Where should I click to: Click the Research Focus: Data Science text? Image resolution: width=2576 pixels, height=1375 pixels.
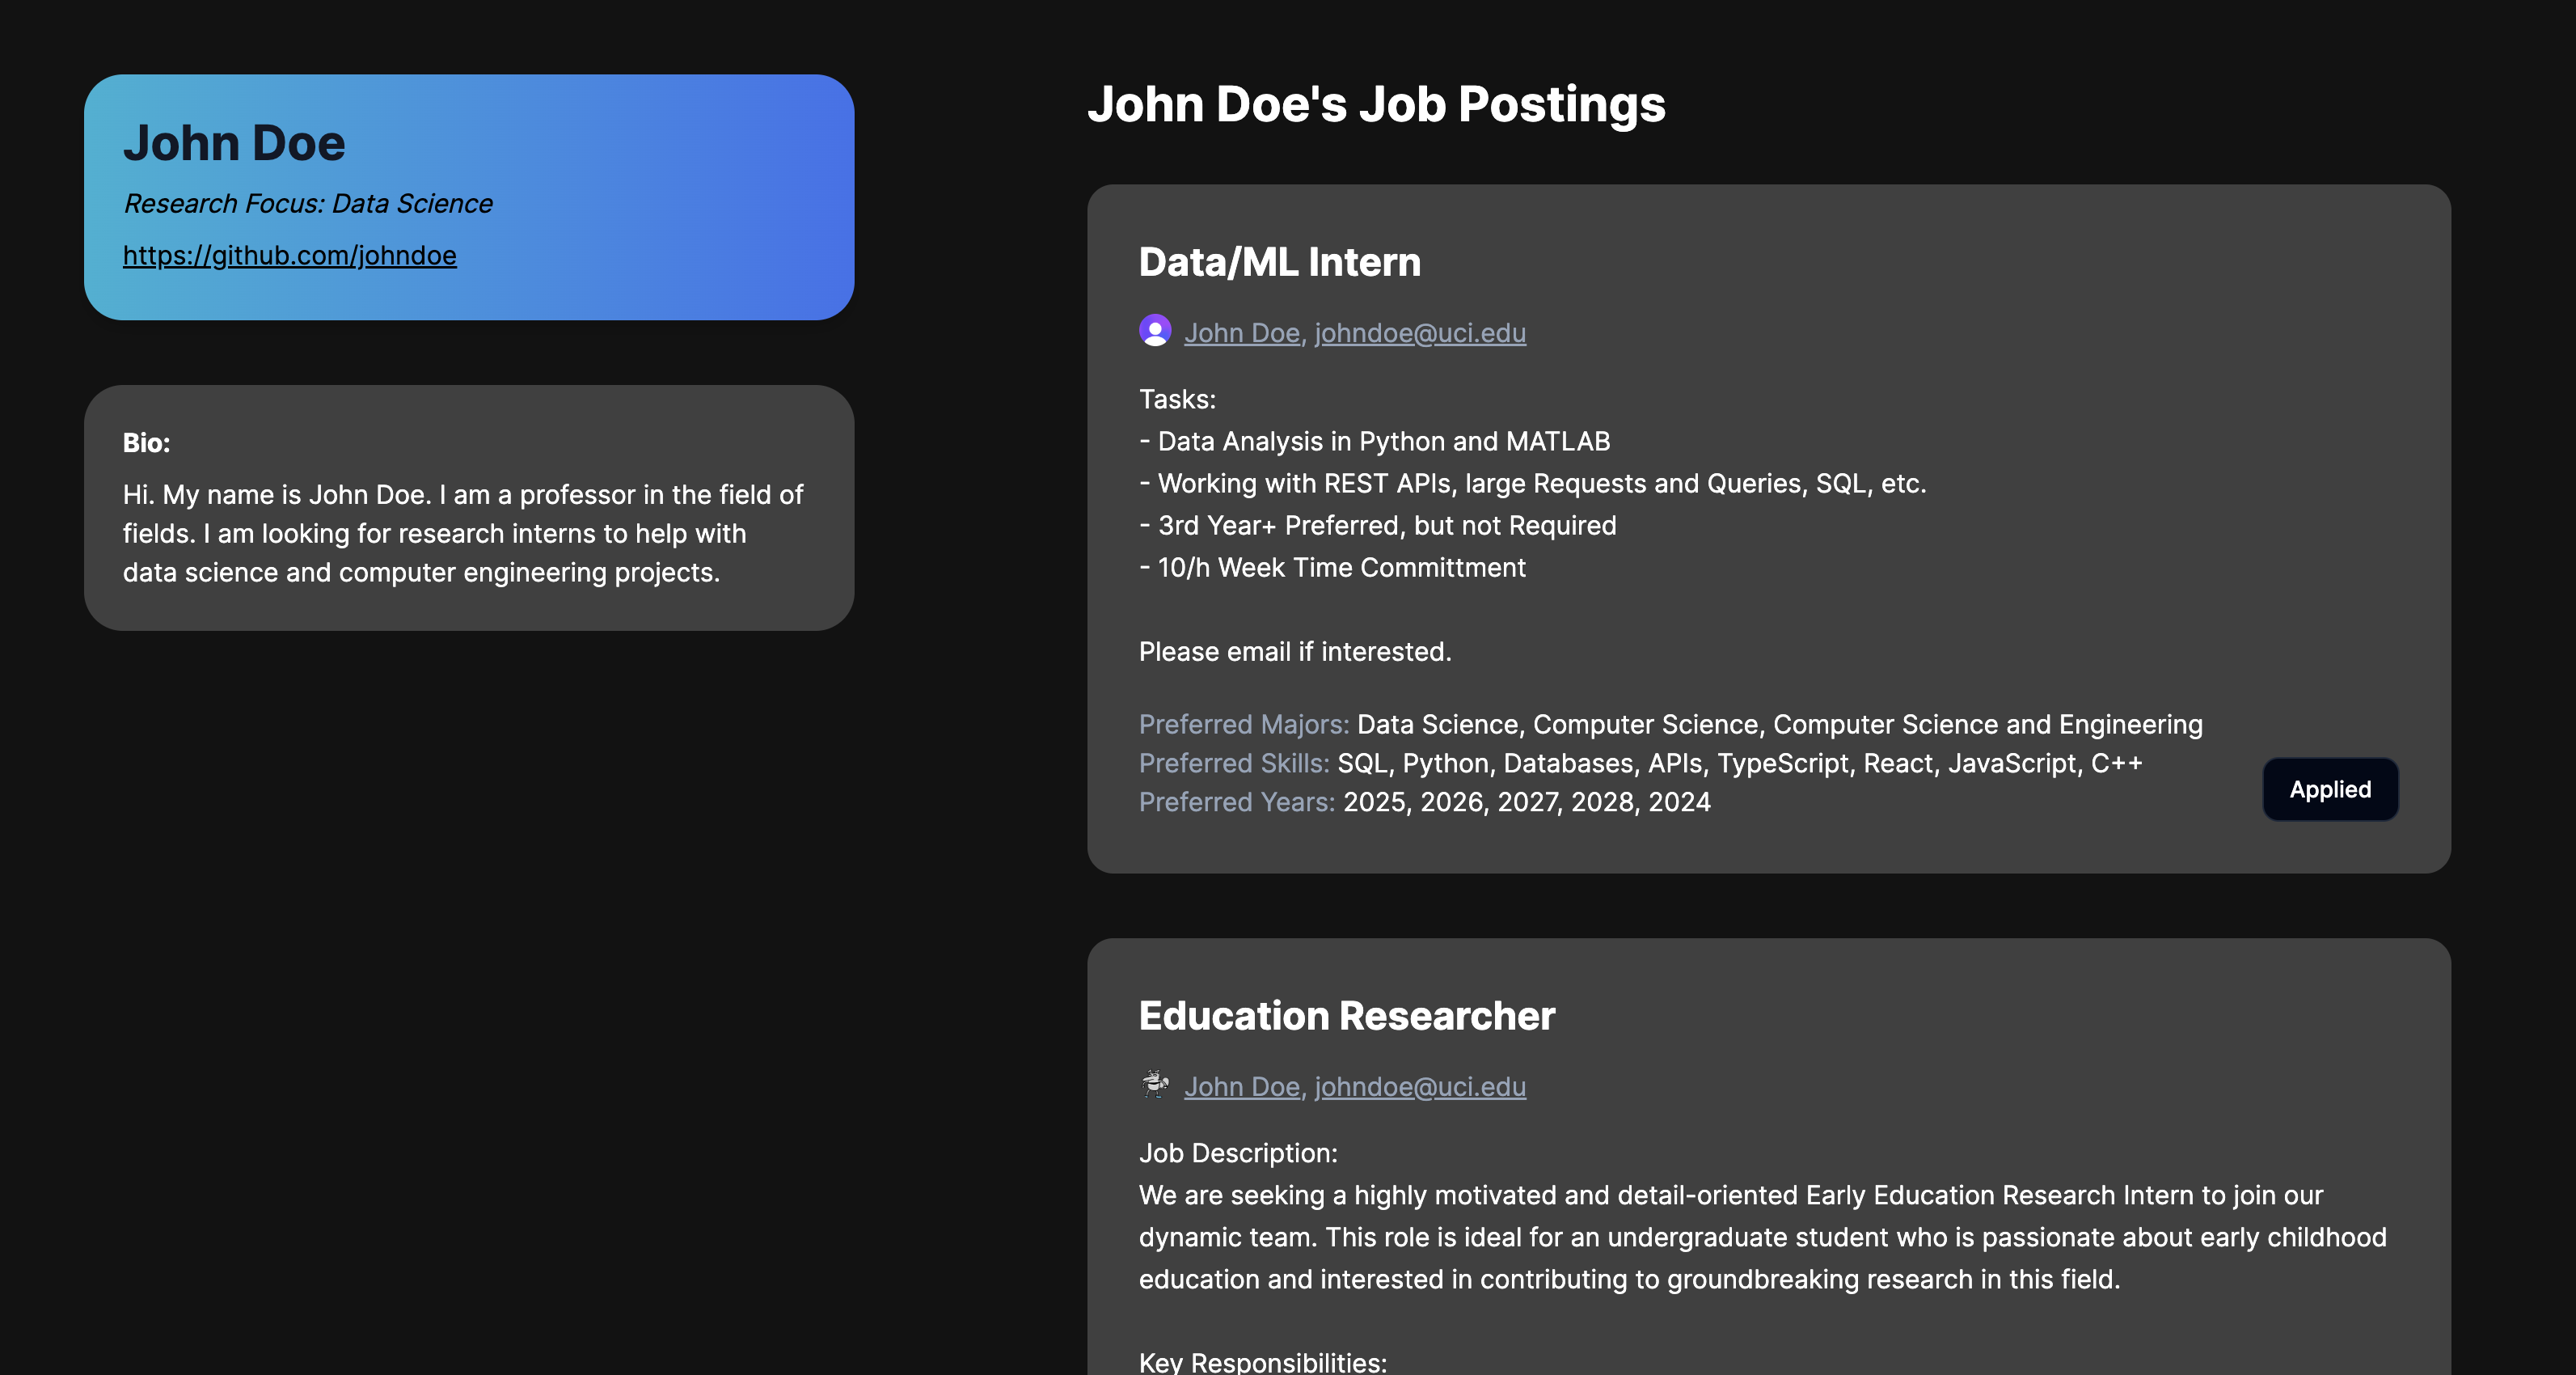(308, 204)
